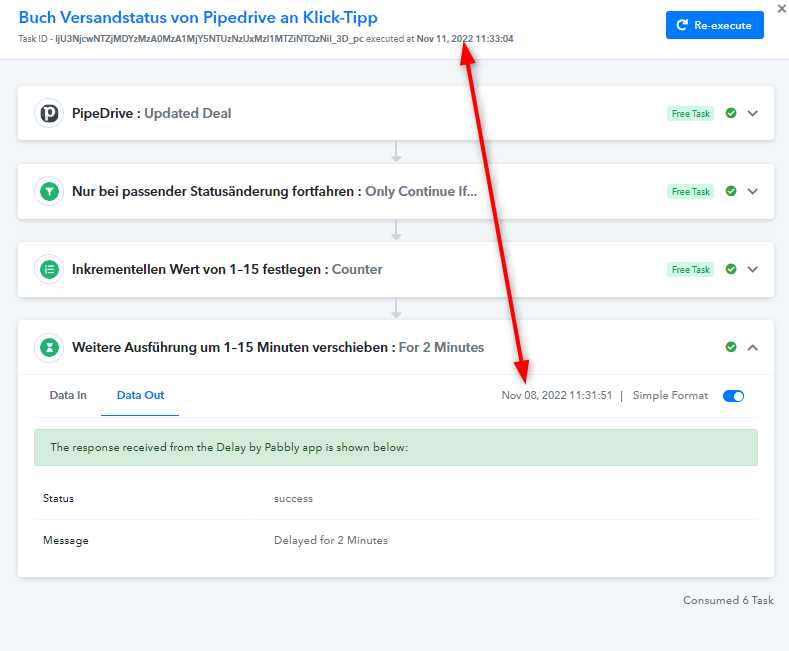Toggle the Simple Format switch

pyautogui.click(x=733, y=396)
